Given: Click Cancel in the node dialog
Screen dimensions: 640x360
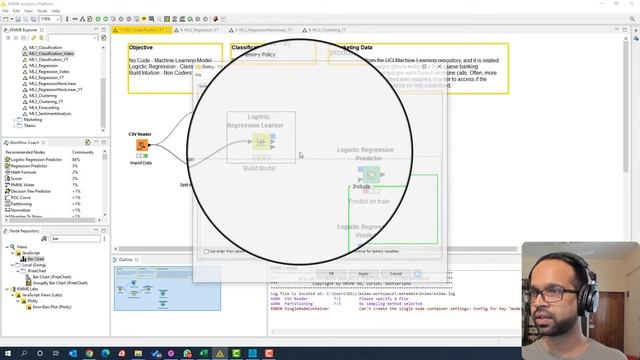Looking at the screenshot, I should pos(396,274).
